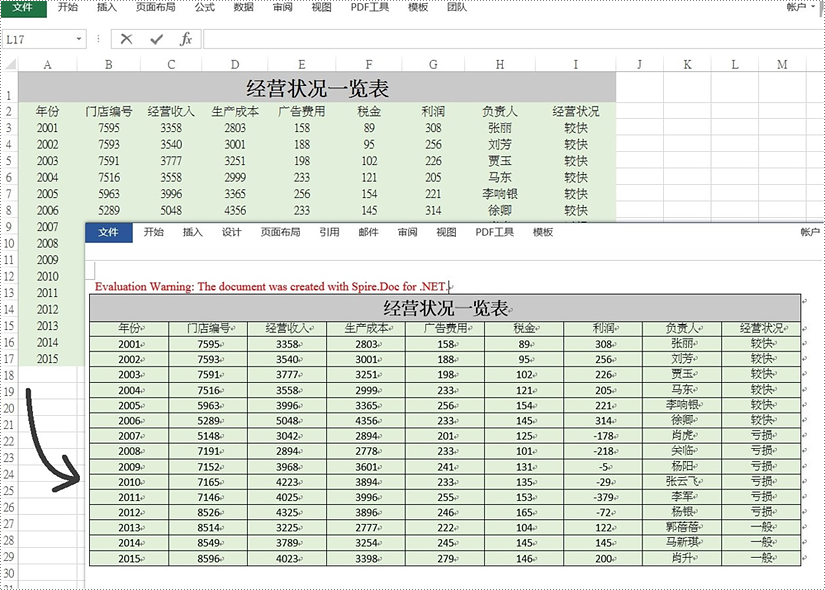Open Excel 帐户 menu
The width and height of the screenshot is (825, 590).
point(802,7)
